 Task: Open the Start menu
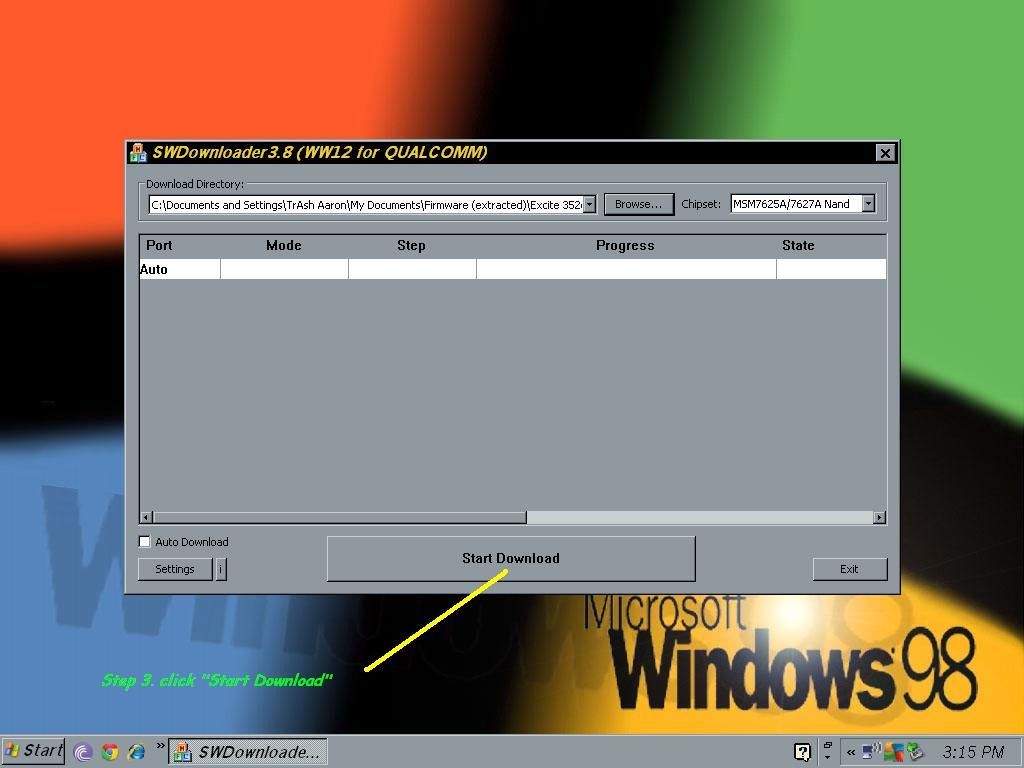(x=35, y=751)
